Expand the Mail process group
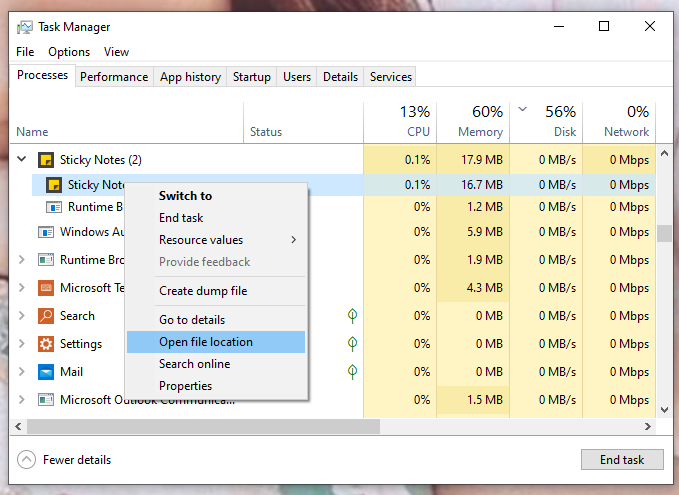Screen dimensions: 679x495 [22, 371]
